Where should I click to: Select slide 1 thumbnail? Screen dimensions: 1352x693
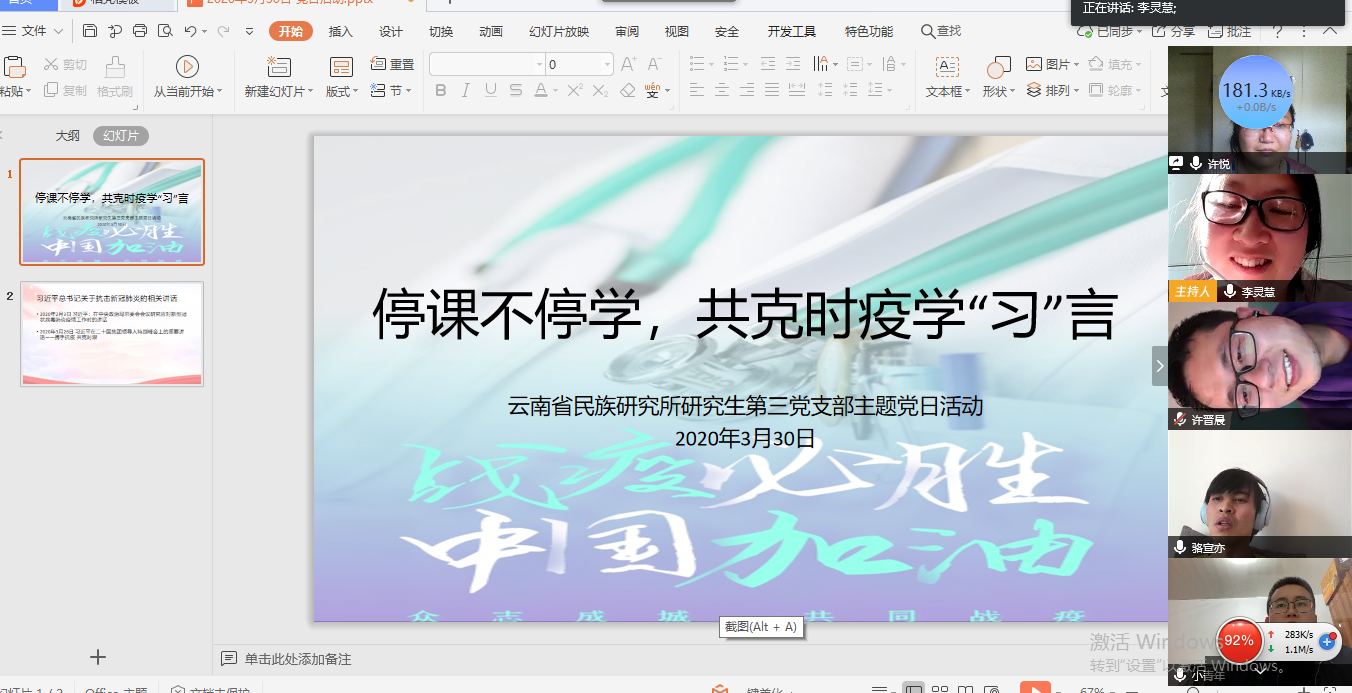coord(112,211)
